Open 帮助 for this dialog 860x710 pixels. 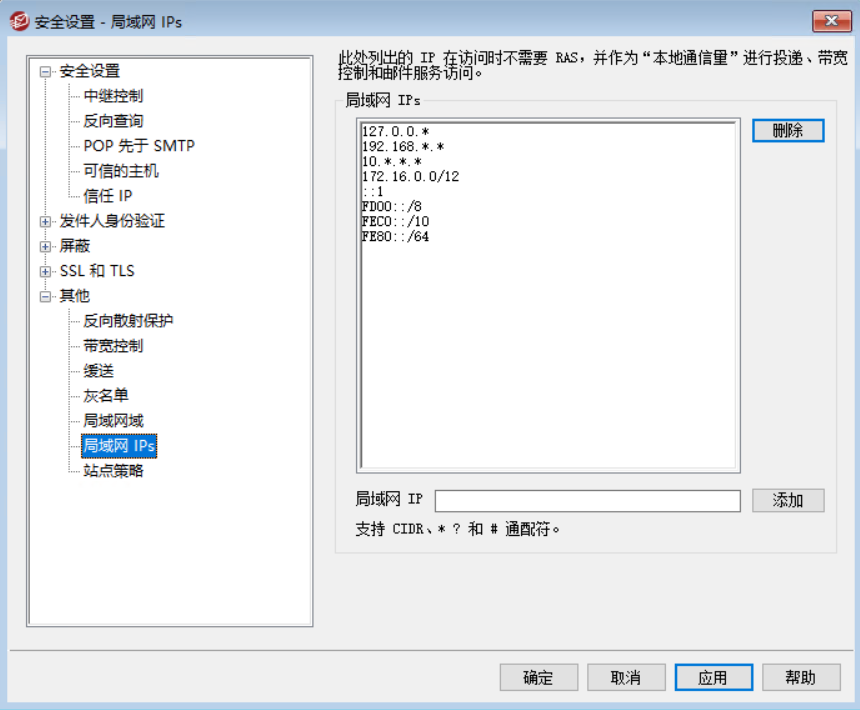pos(801,678)
